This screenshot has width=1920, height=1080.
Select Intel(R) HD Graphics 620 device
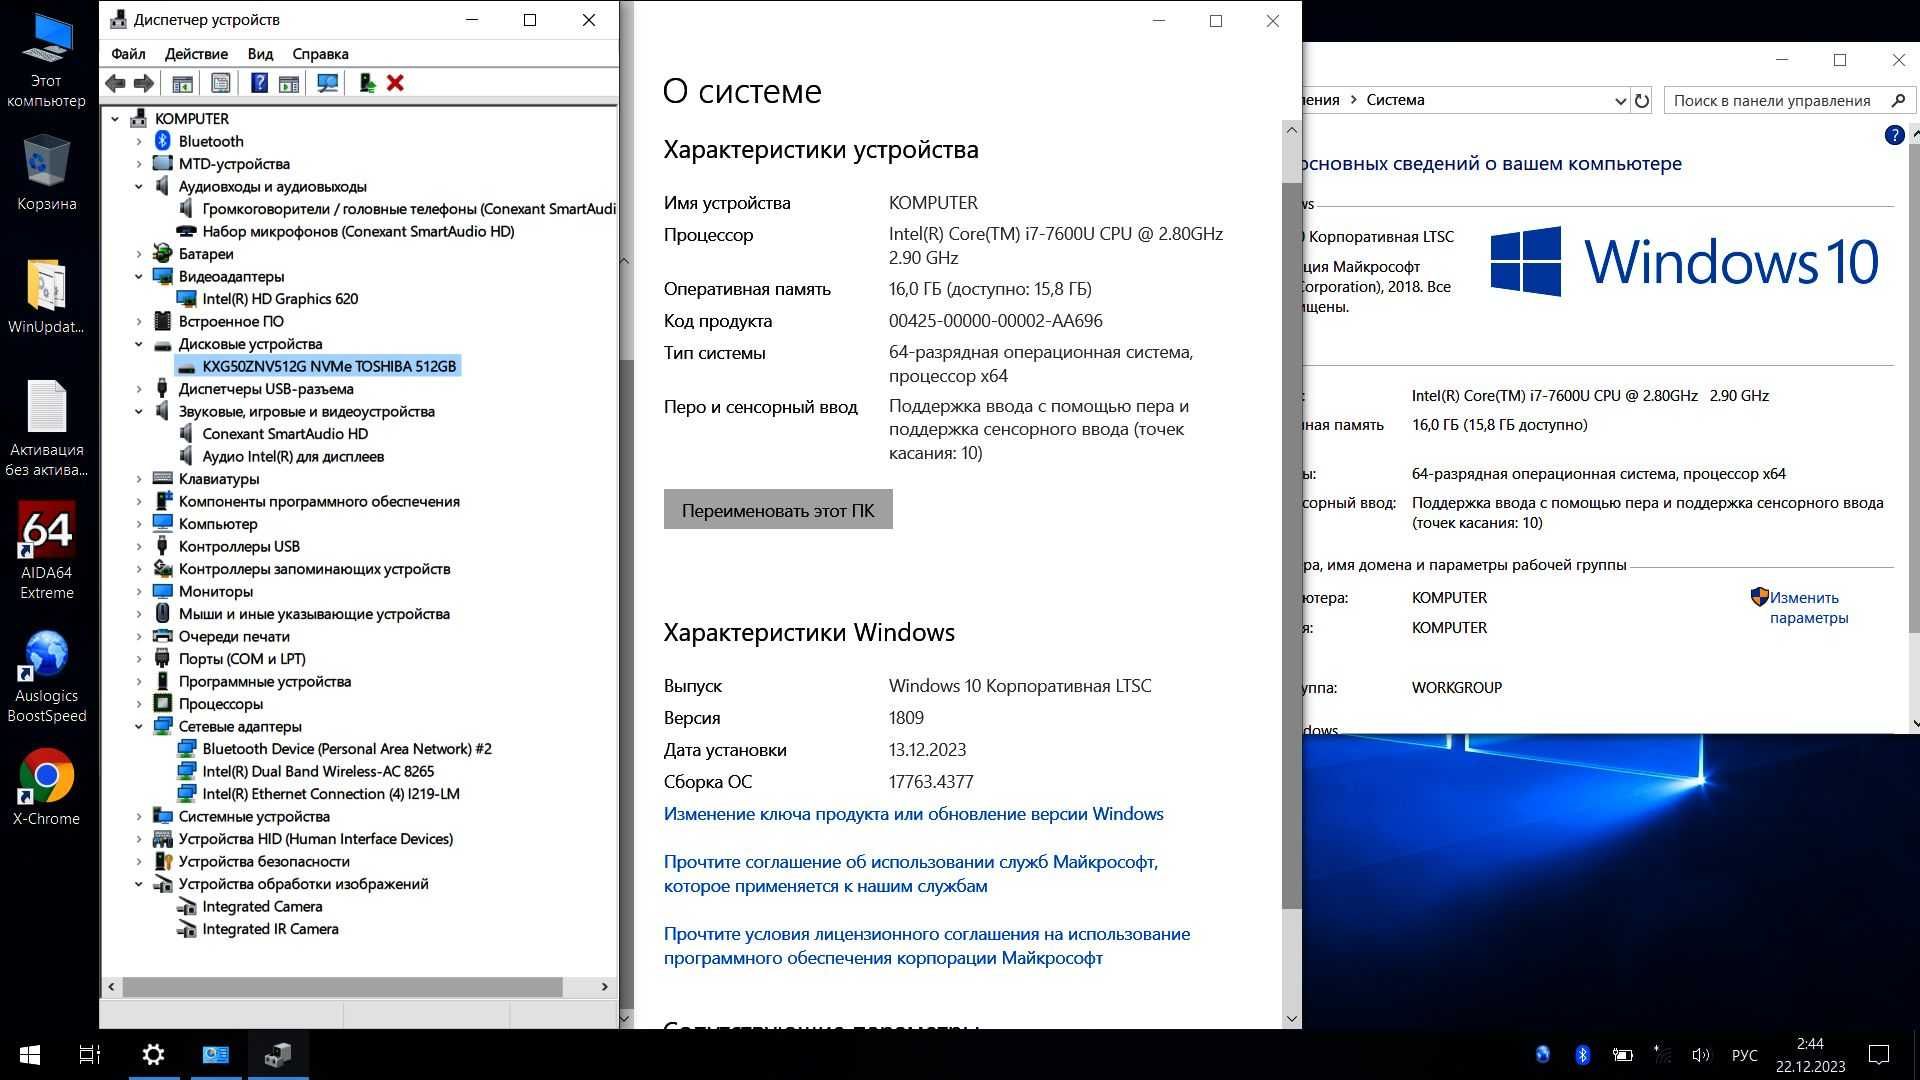click(280, 299)
